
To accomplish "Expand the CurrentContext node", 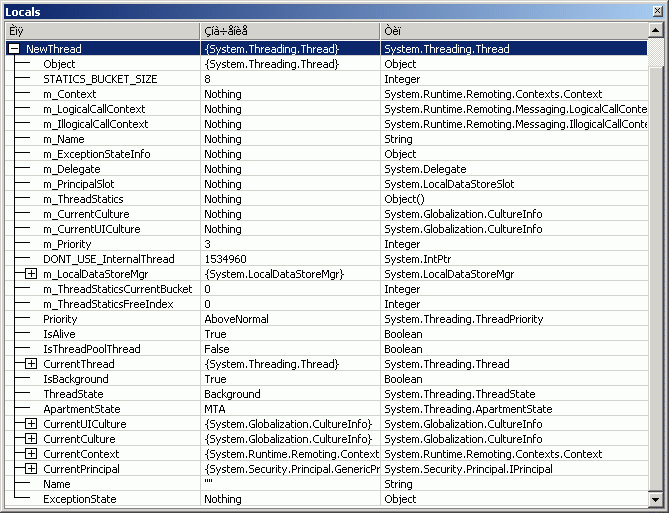I will point(31,453).
